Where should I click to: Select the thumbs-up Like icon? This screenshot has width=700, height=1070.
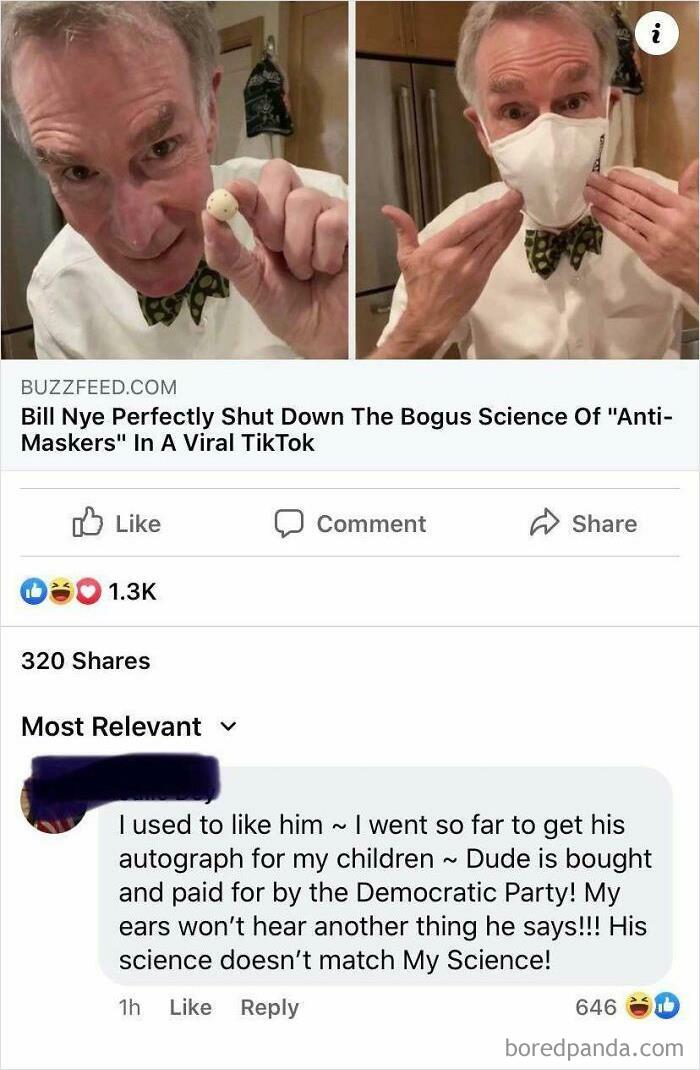point(88,523)
